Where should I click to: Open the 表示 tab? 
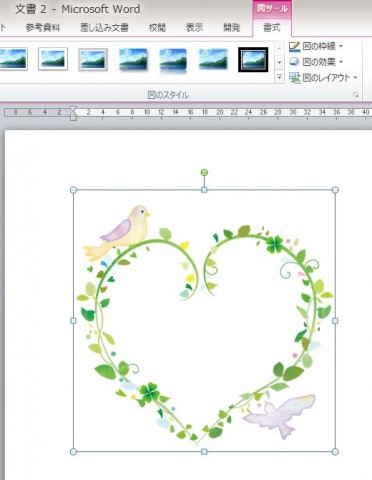(194, 28)
